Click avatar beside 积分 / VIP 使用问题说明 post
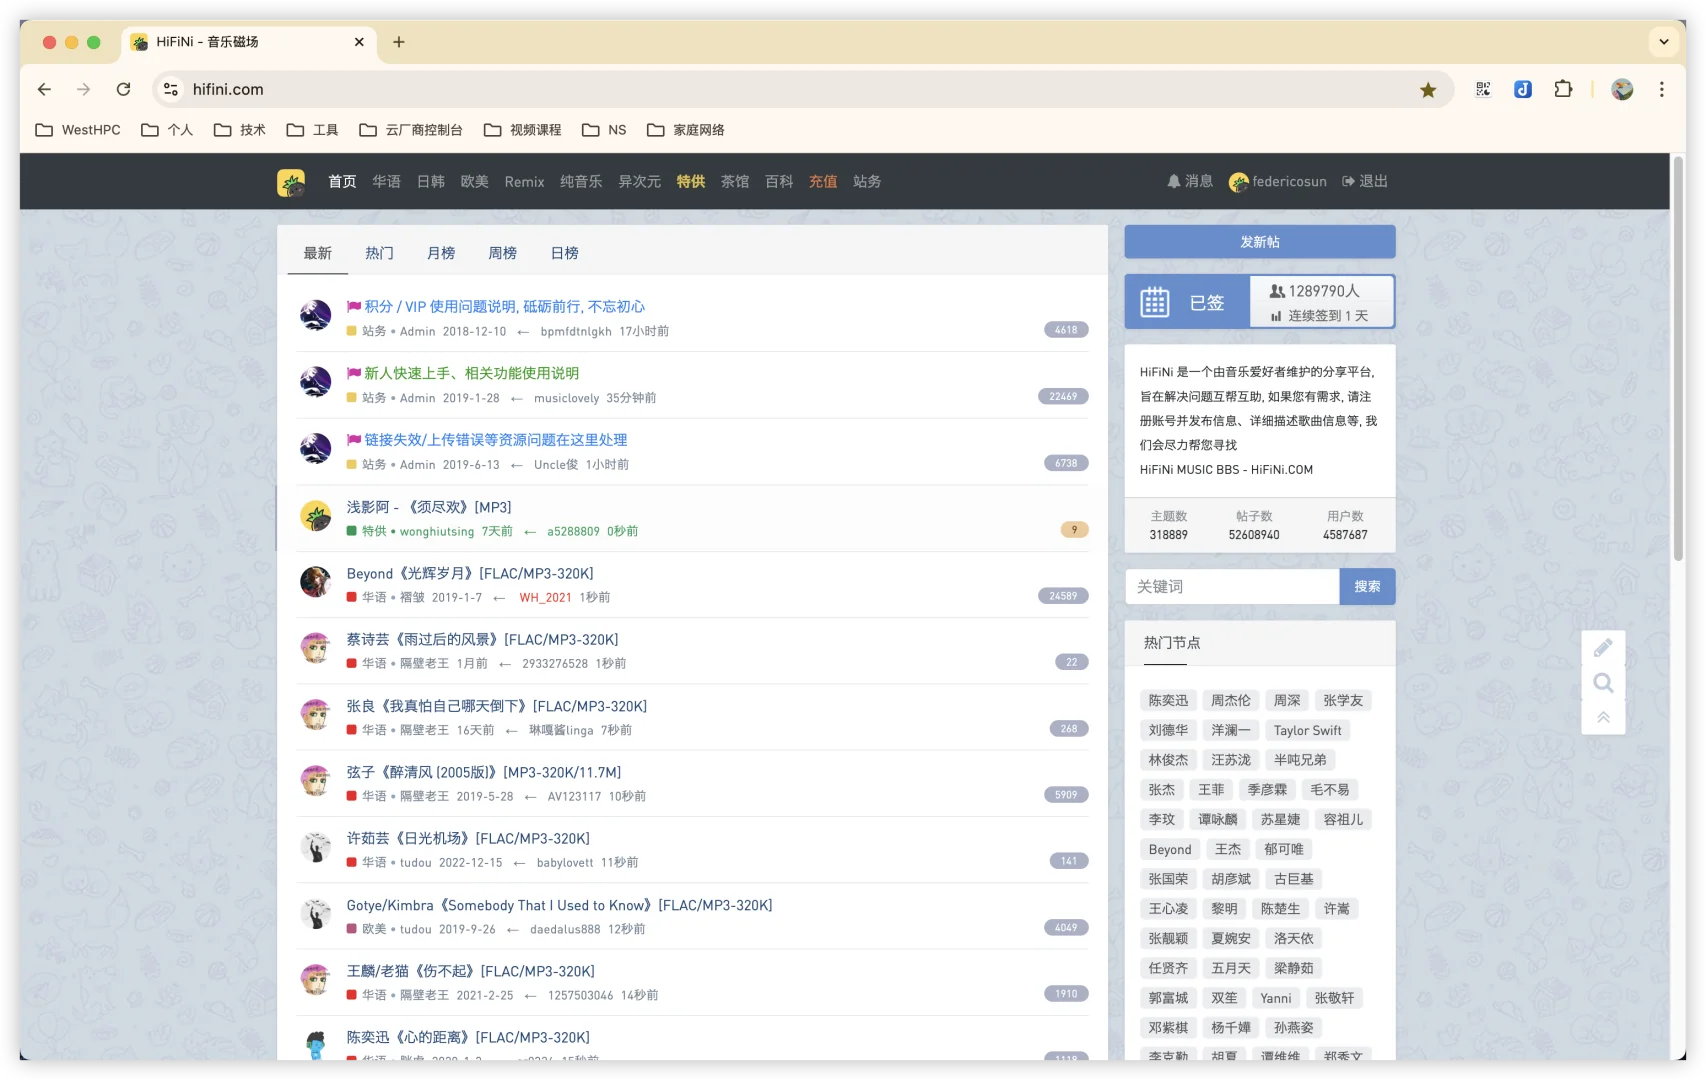 [x=316, y=315]
